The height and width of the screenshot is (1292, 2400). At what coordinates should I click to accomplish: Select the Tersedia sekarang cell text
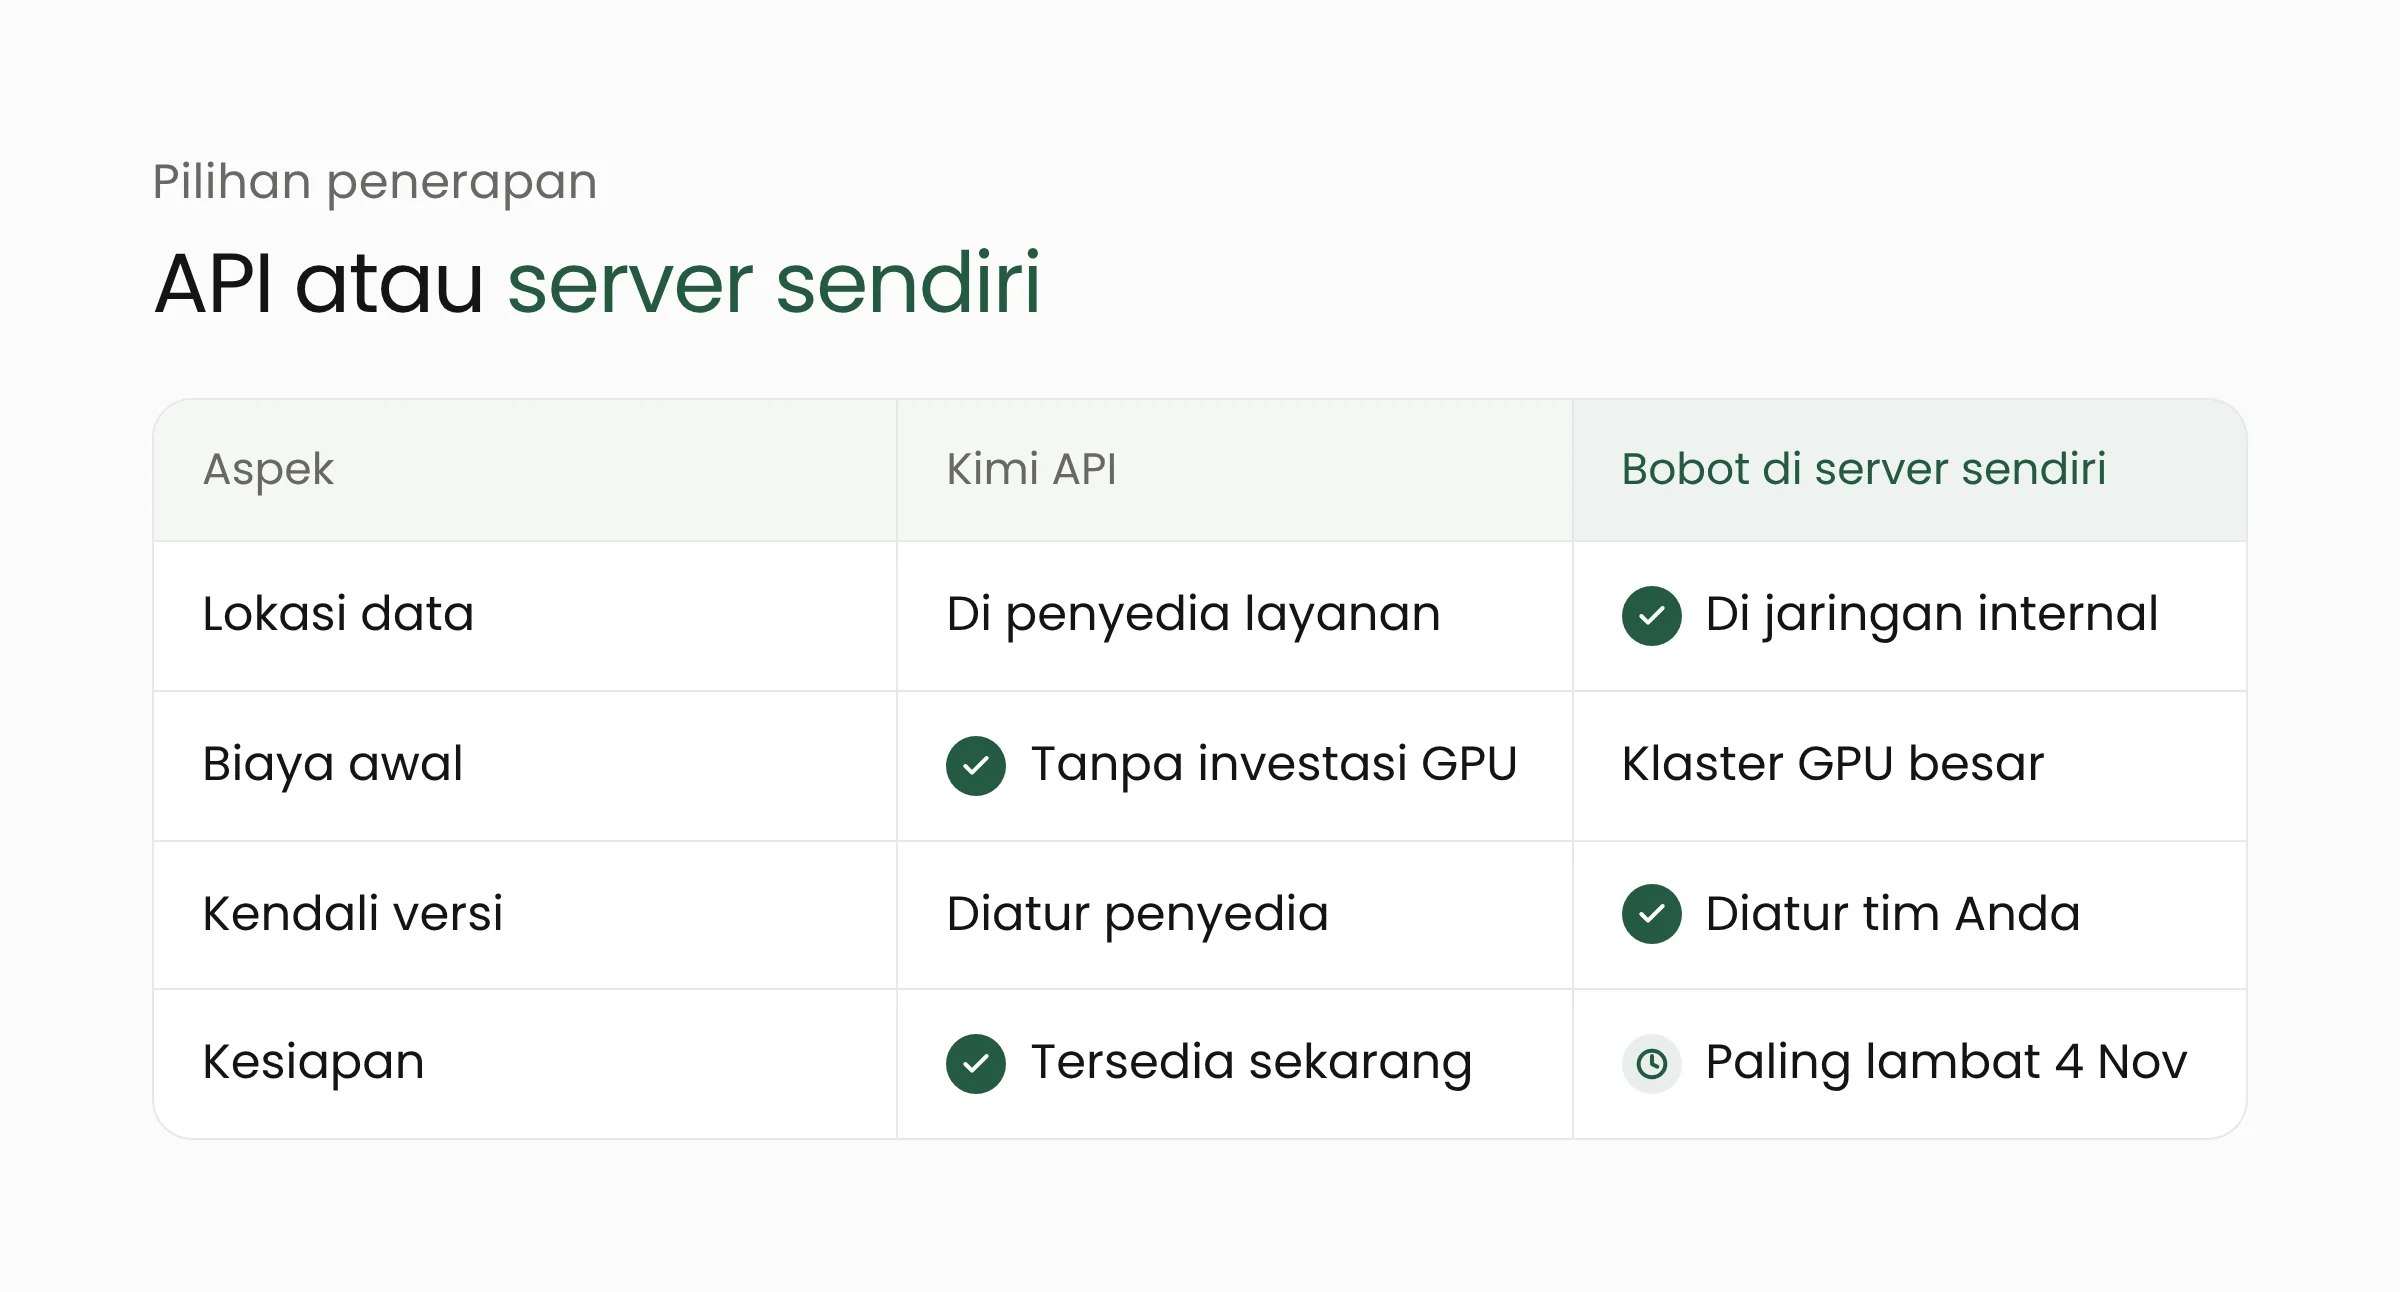pyautogui.click(x=1252, y=1064)
